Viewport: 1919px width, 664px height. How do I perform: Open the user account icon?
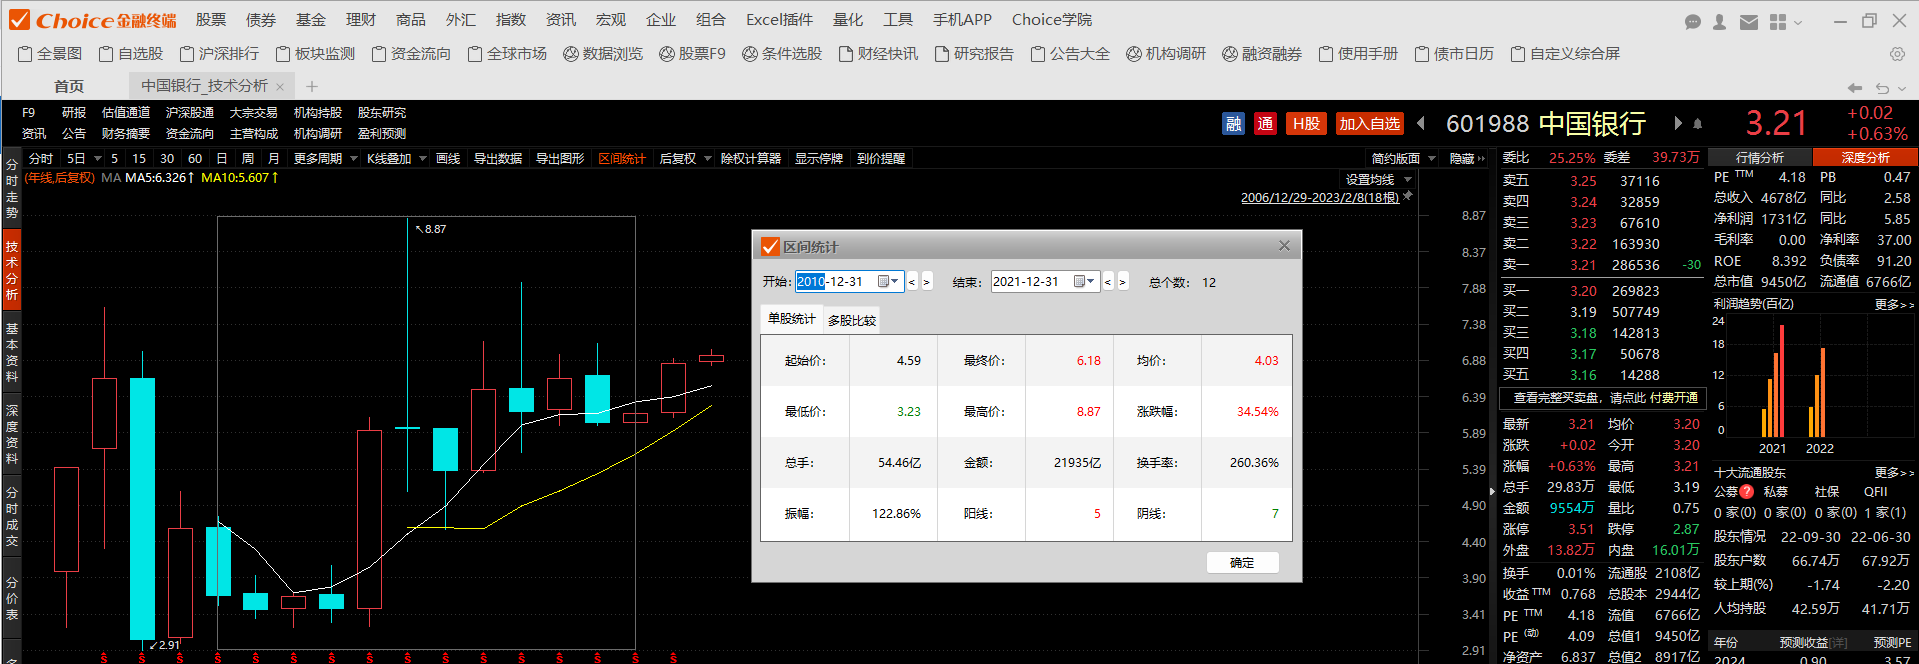tap(1719, 21)
